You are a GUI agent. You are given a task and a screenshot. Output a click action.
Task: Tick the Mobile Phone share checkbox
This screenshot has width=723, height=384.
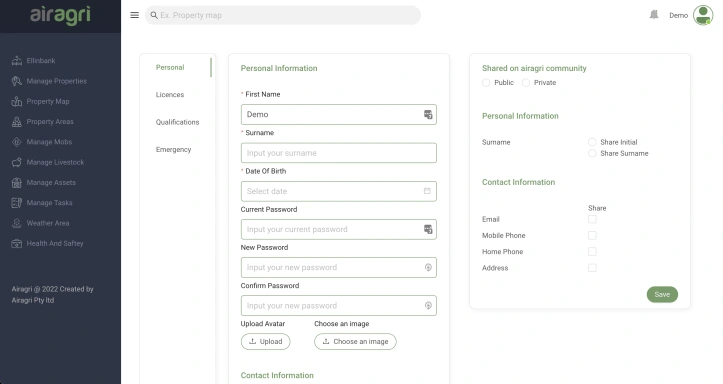(x=592, y=235)
